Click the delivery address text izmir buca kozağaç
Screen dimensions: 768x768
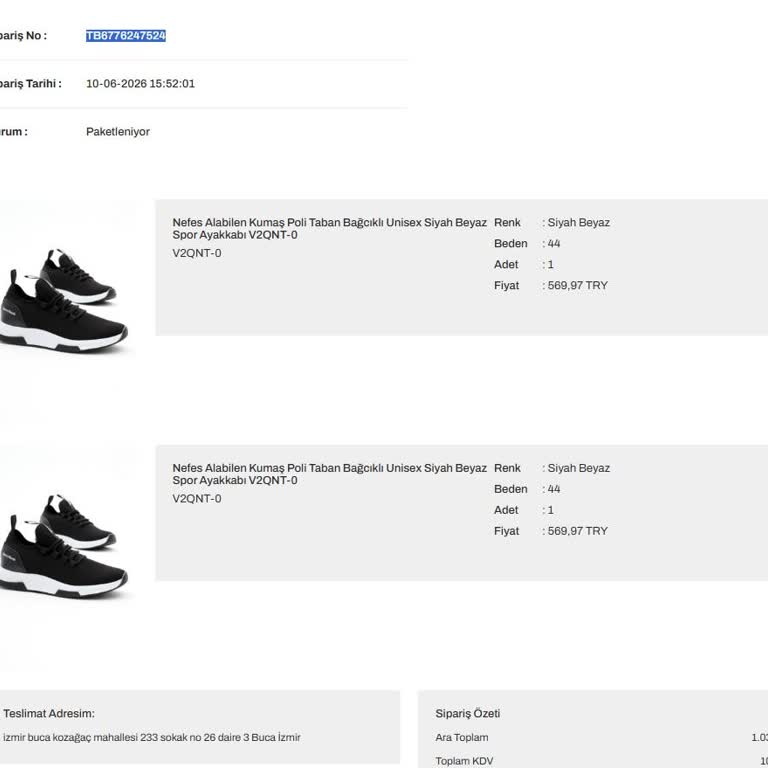tap(152, 737)
